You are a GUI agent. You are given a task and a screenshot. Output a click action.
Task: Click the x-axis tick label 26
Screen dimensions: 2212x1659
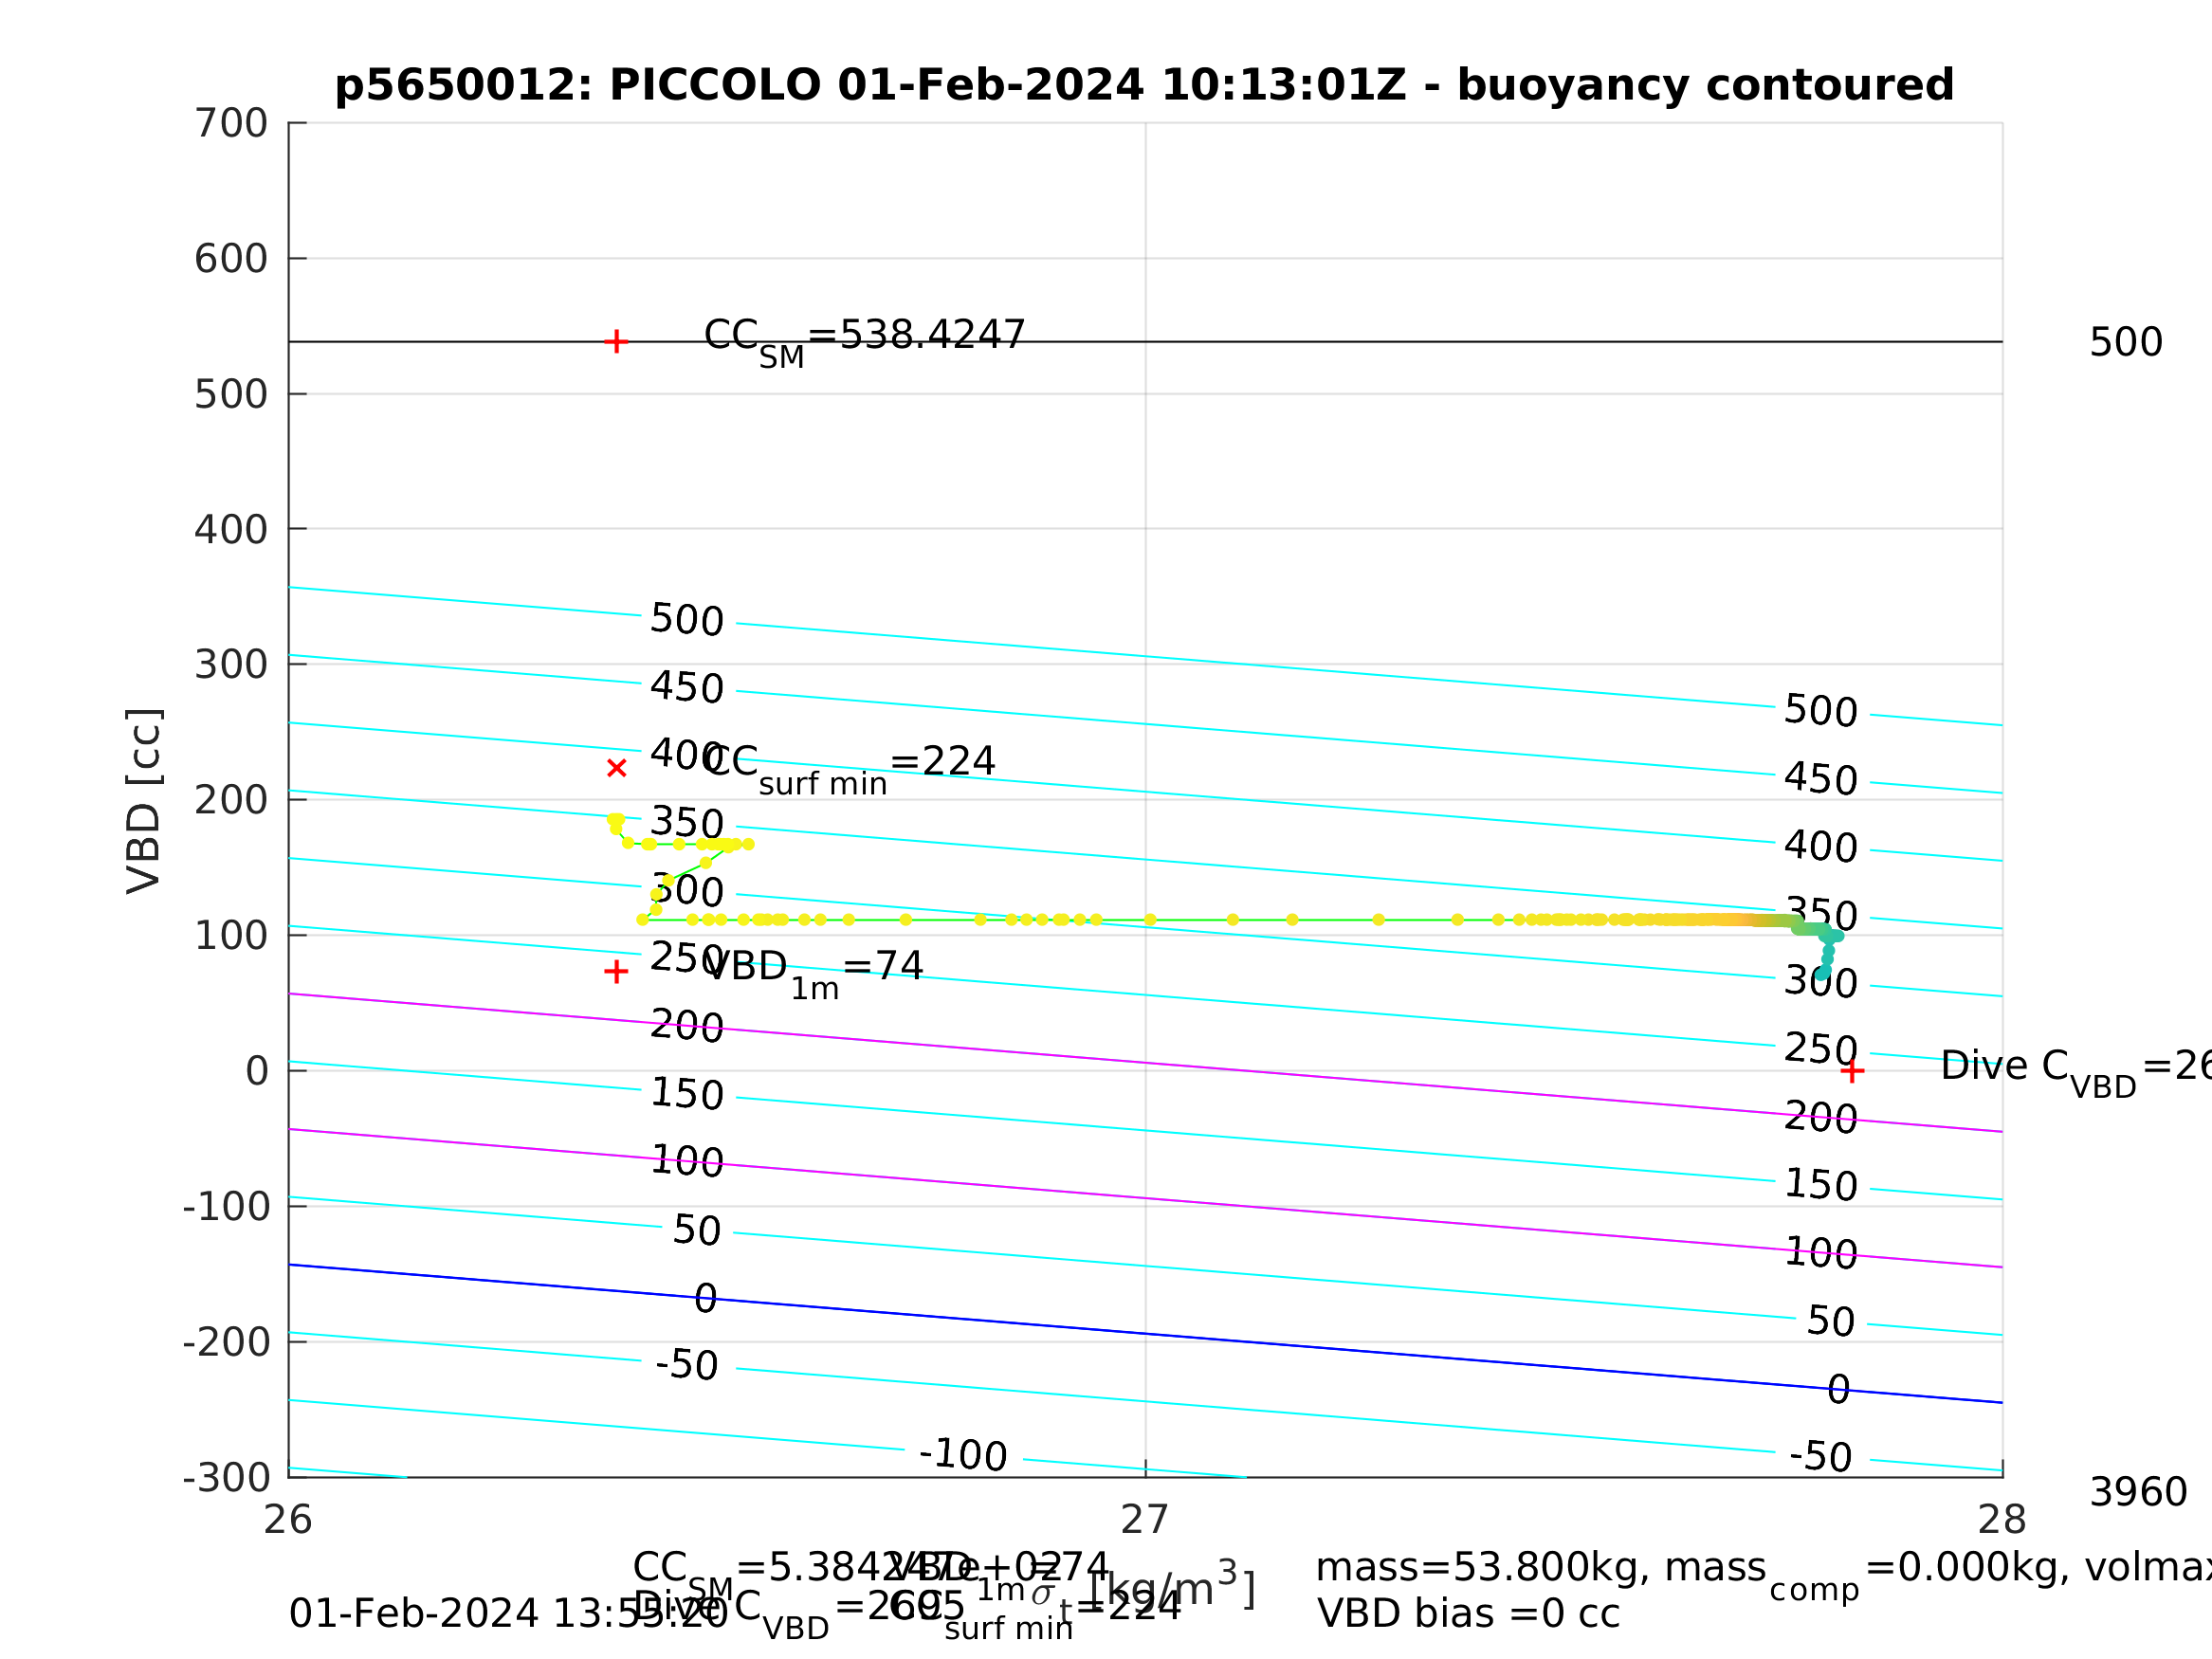[x=288, y=1520]
